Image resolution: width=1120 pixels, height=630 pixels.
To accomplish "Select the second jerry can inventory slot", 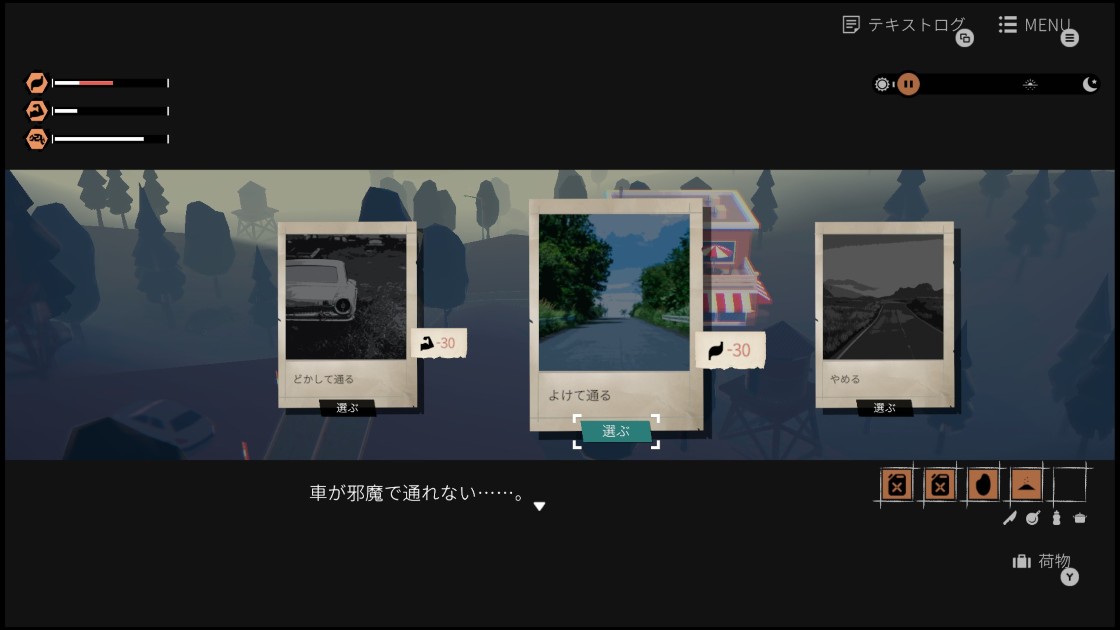I will [x=940, y=485].
